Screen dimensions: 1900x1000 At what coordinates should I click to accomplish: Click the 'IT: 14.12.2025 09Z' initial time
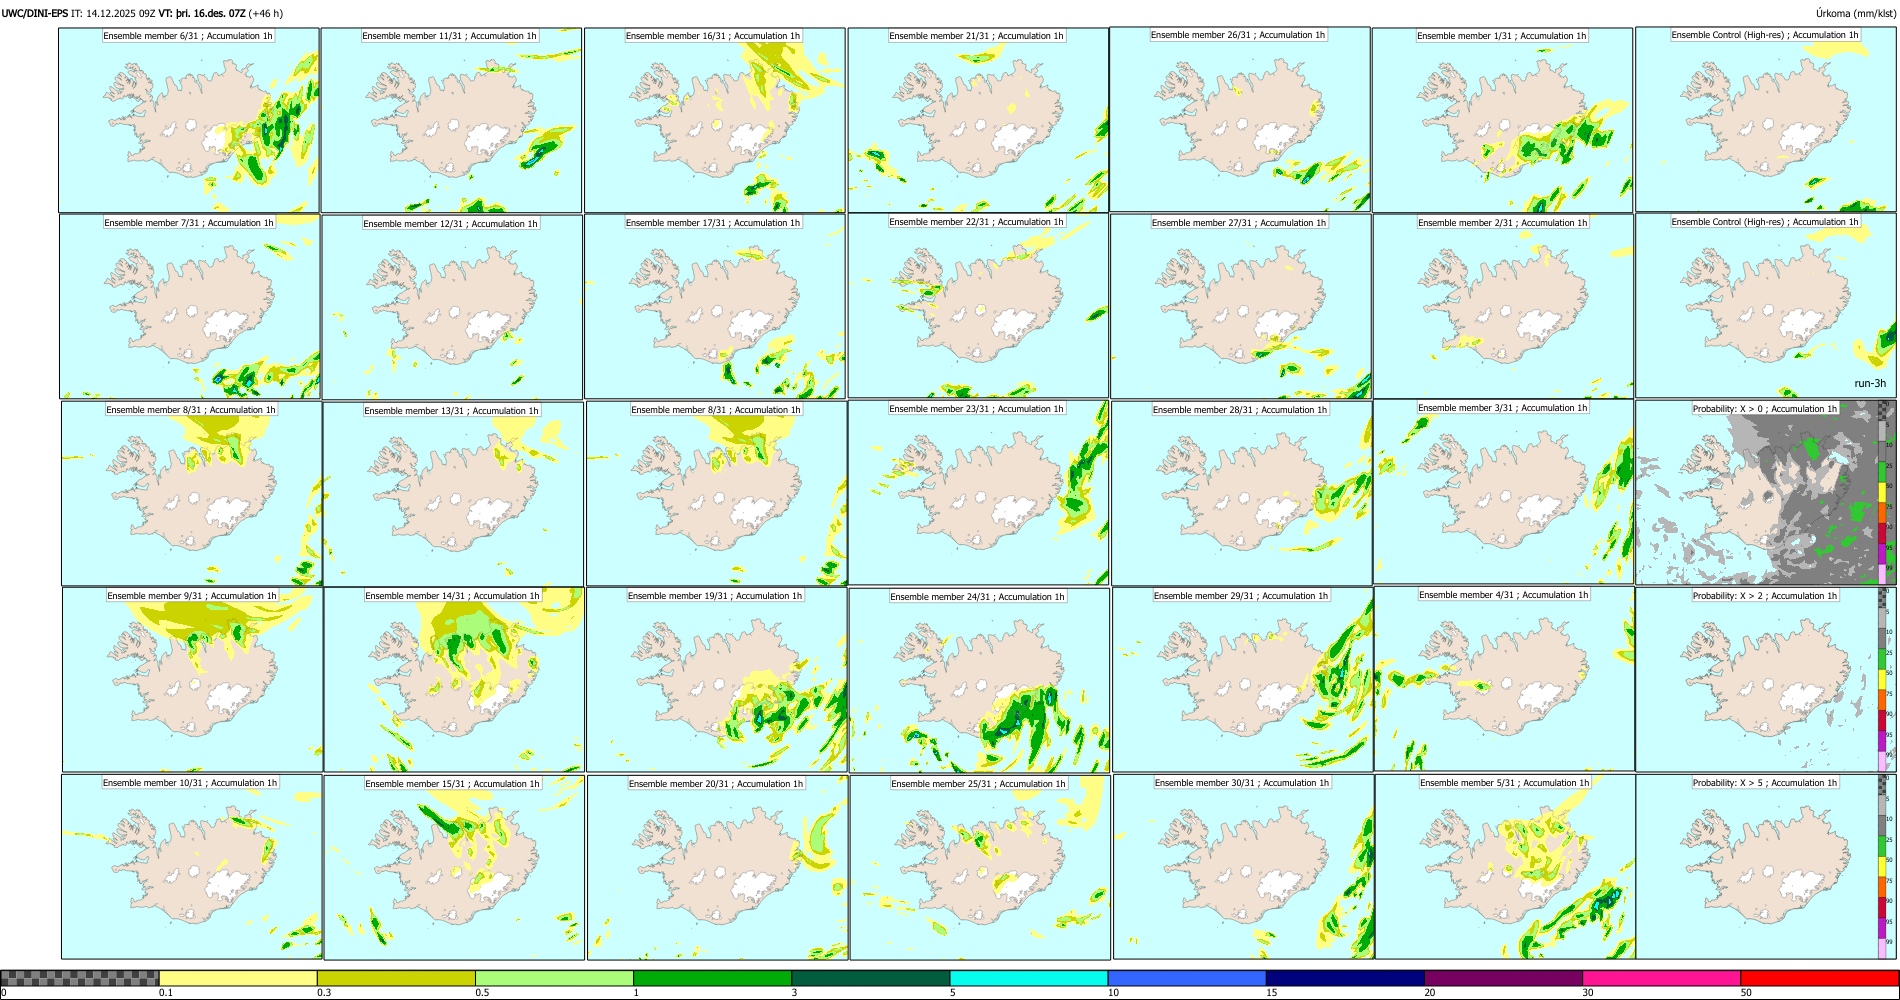coord(113,14)
